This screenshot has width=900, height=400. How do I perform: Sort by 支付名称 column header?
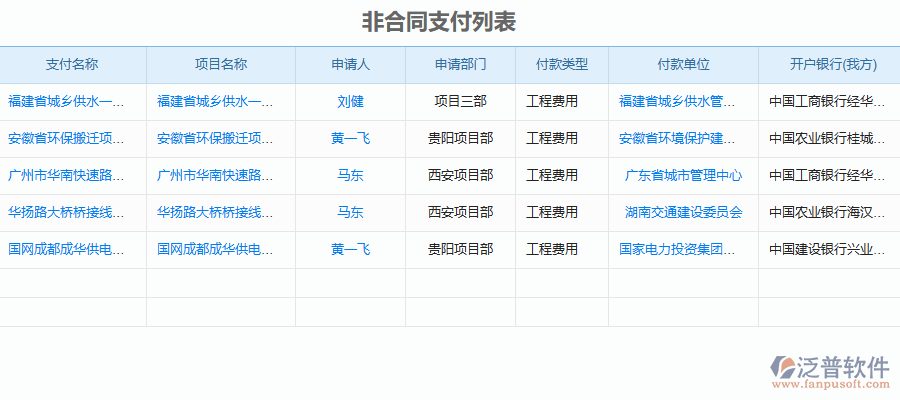click(72, 64)
